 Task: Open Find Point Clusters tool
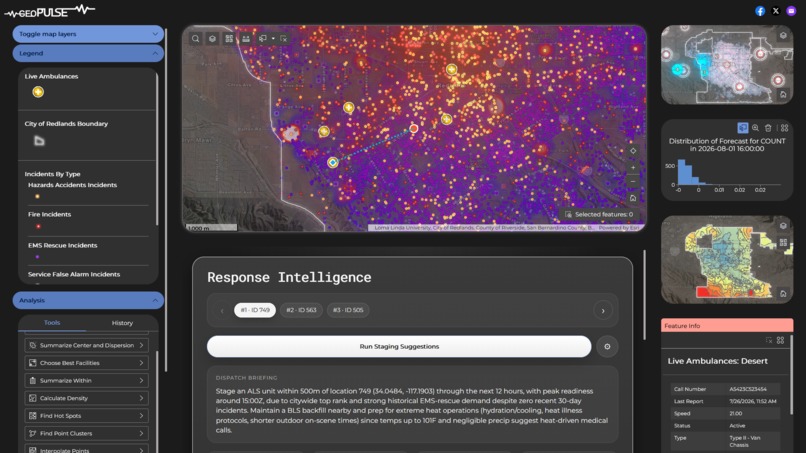[x=86, y=433]
